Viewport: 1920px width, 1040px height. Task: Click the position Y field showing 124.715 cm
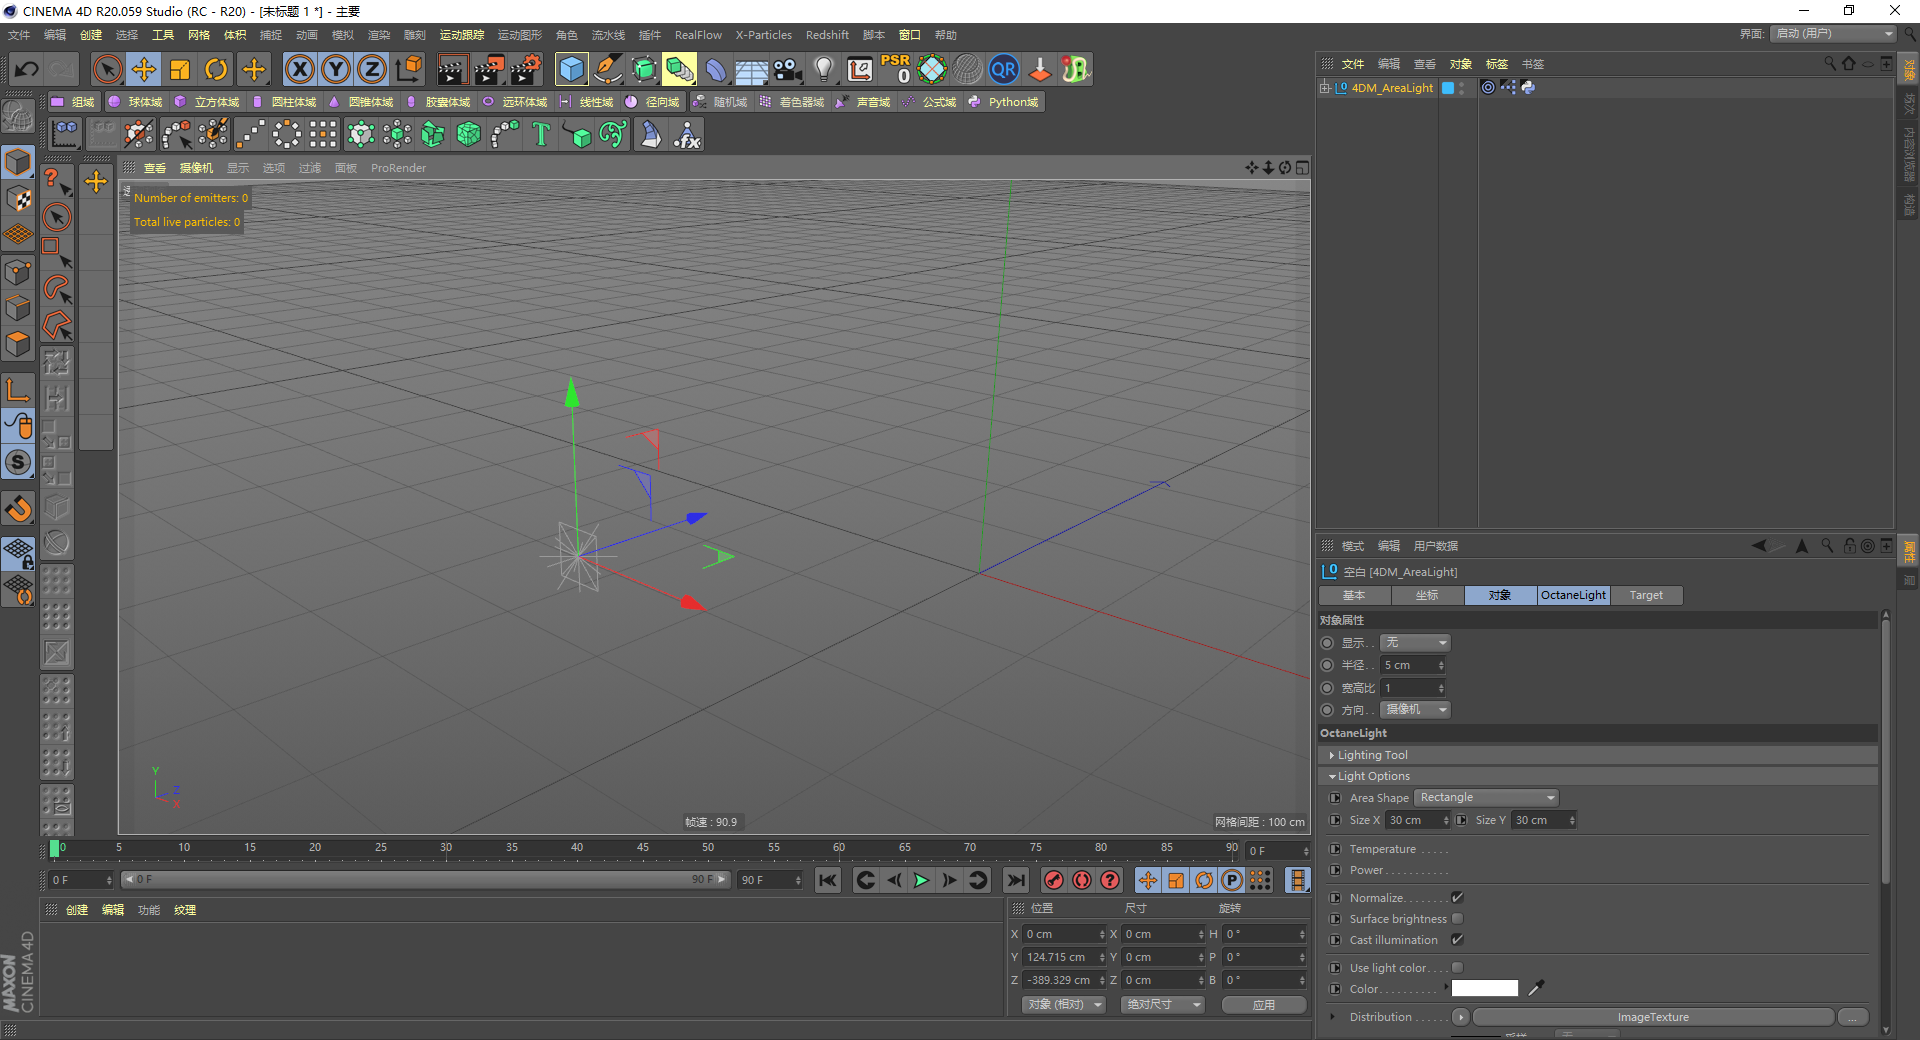click(x=1064, y=957)
